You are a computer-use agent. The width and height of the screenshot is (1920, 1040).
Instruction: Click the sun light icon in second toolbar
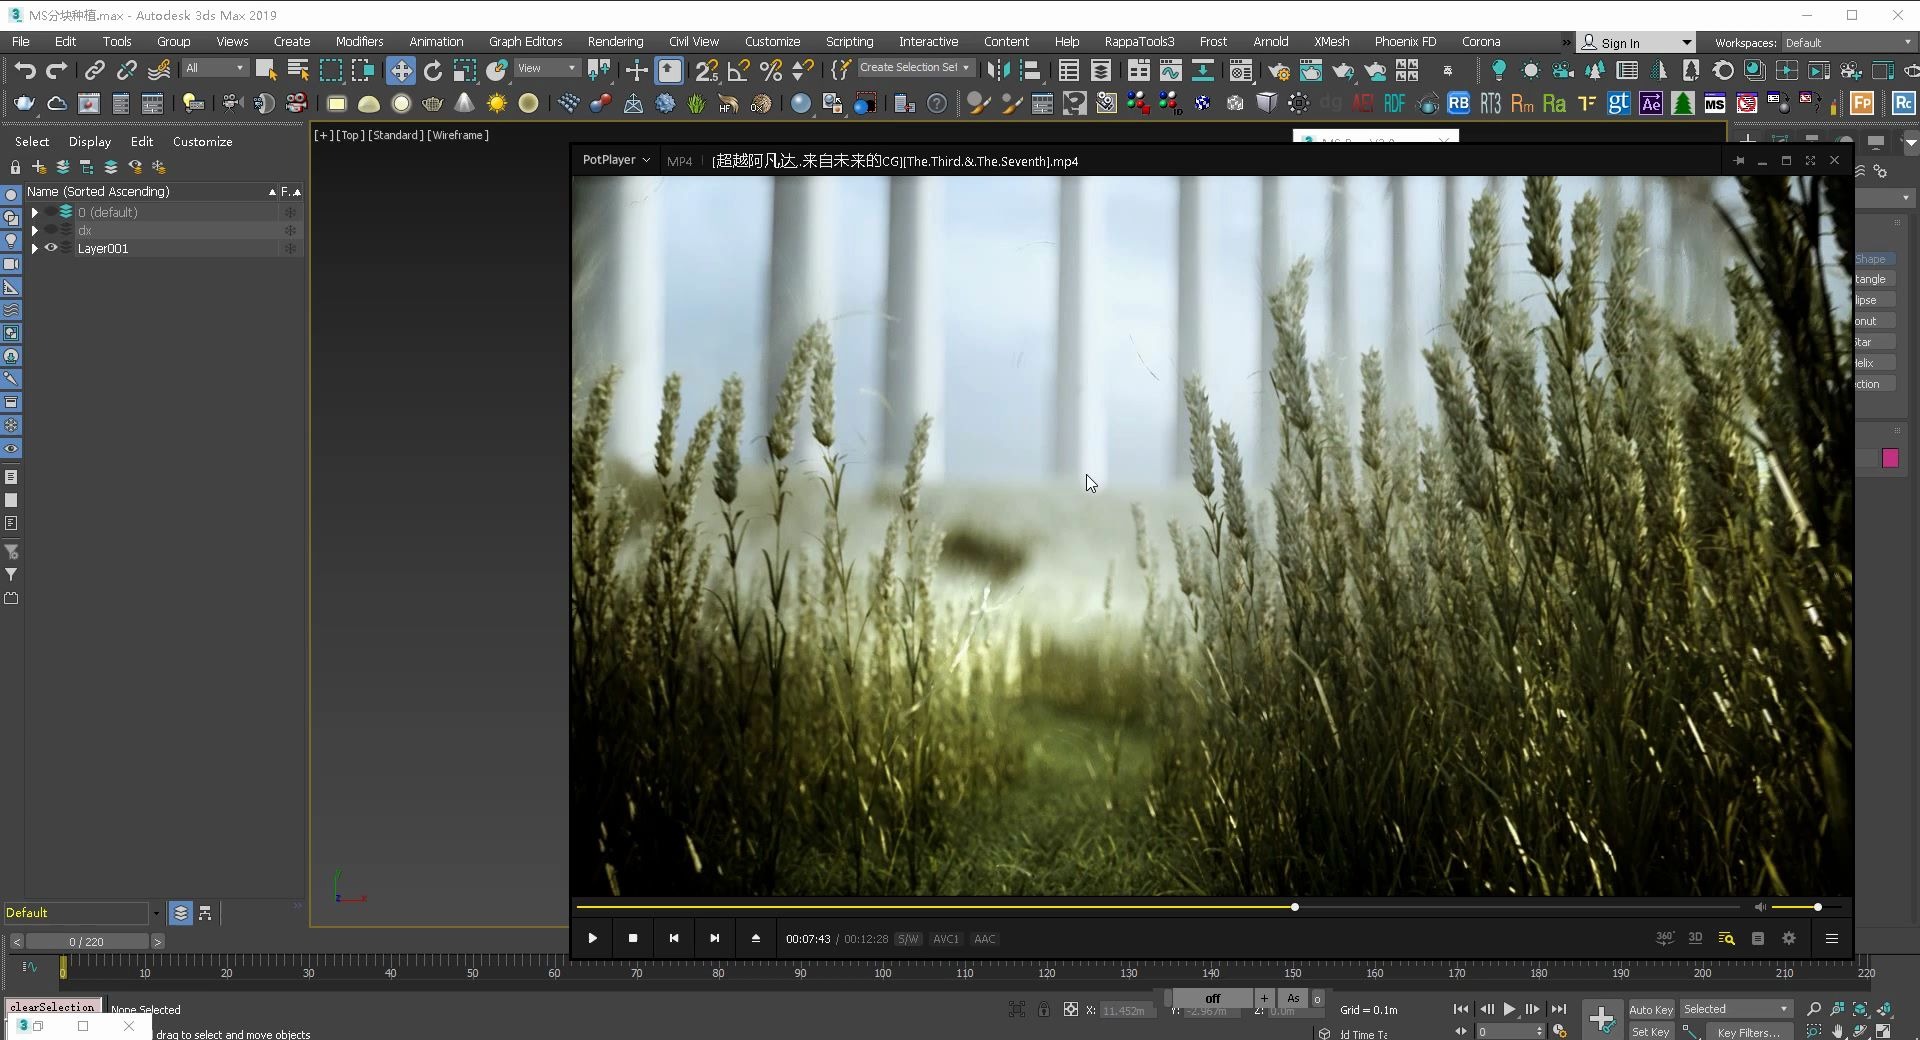[x=497, y=103]
